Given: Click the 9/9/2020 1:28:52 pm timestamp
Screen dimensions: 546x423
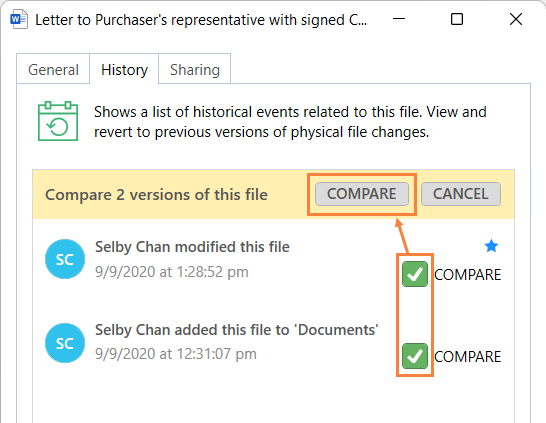Looking at the screenshot, I should [172, 272].
